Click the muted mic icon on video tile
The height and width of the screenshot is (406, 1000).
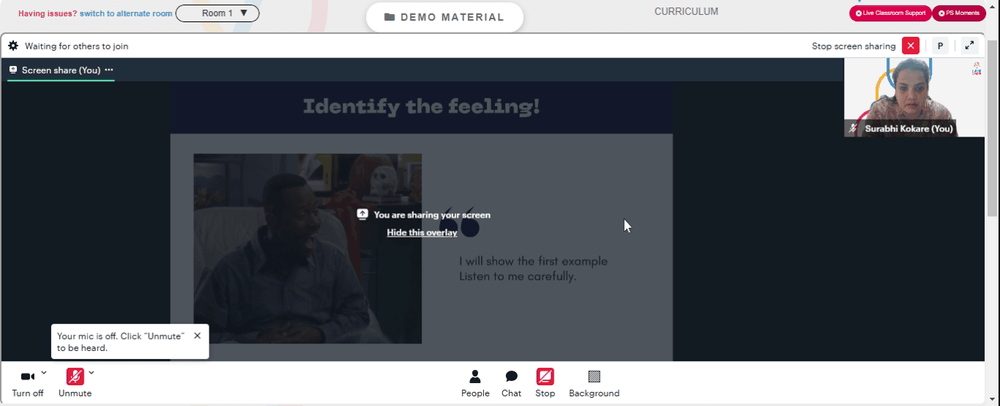[853, 129]
